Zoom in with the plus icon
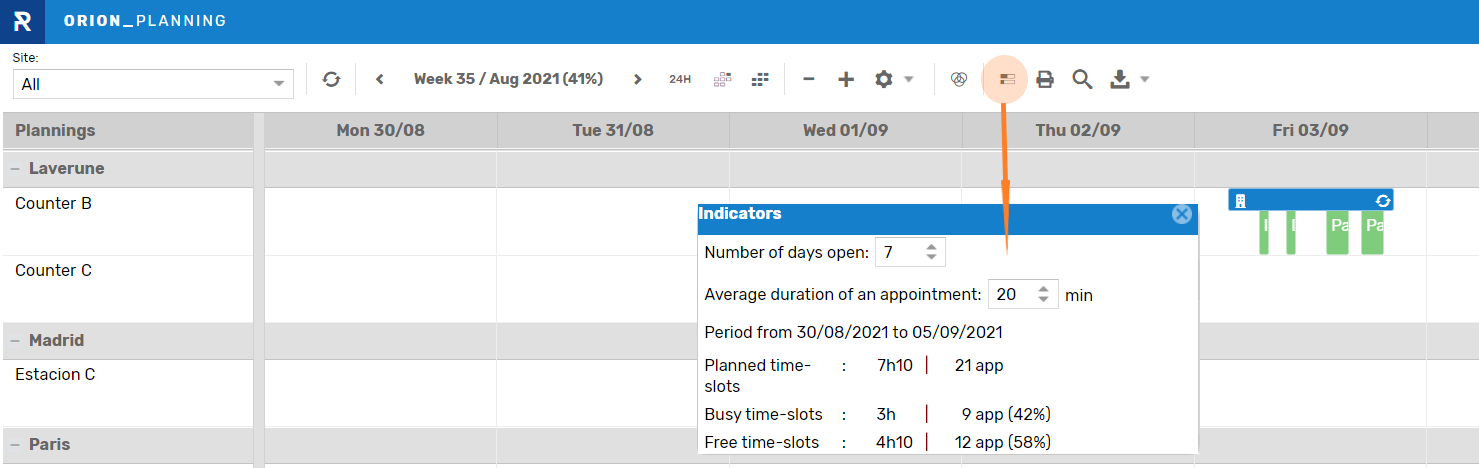 (x=846, y=79)
